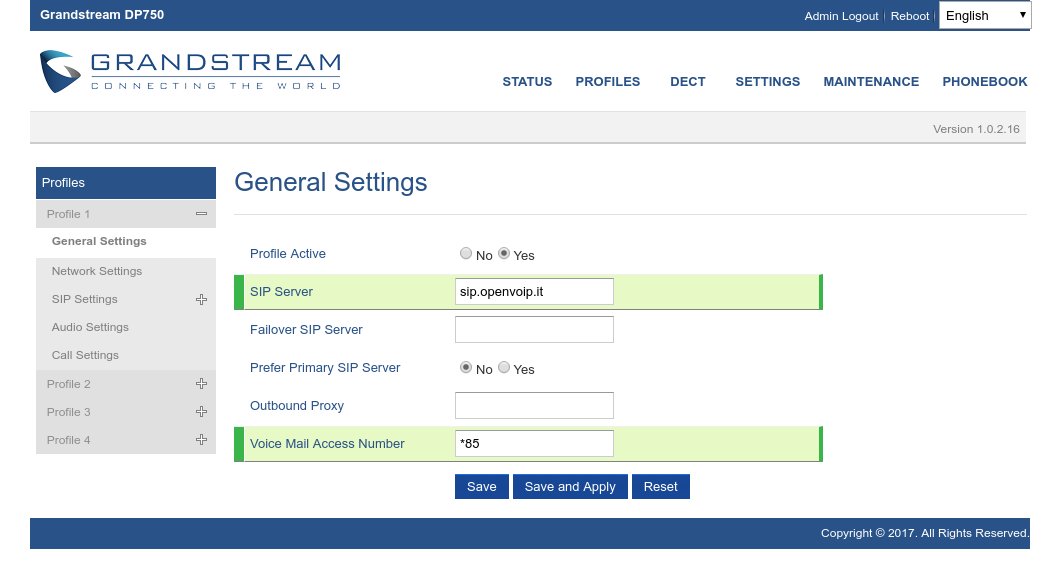Click the Reset button

click(661, 487)
